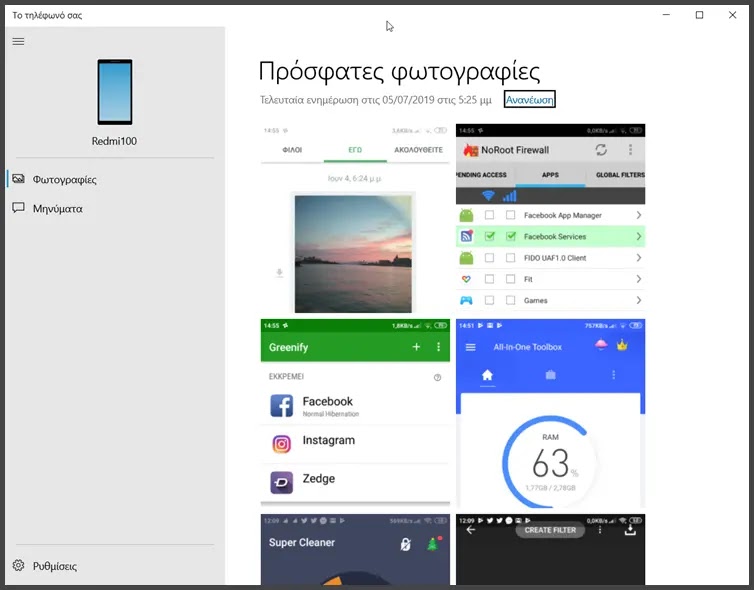Click the Wi-Fi column icon in firewall
The height and width of the screenshot is (590, 754).
click(488, 195)
